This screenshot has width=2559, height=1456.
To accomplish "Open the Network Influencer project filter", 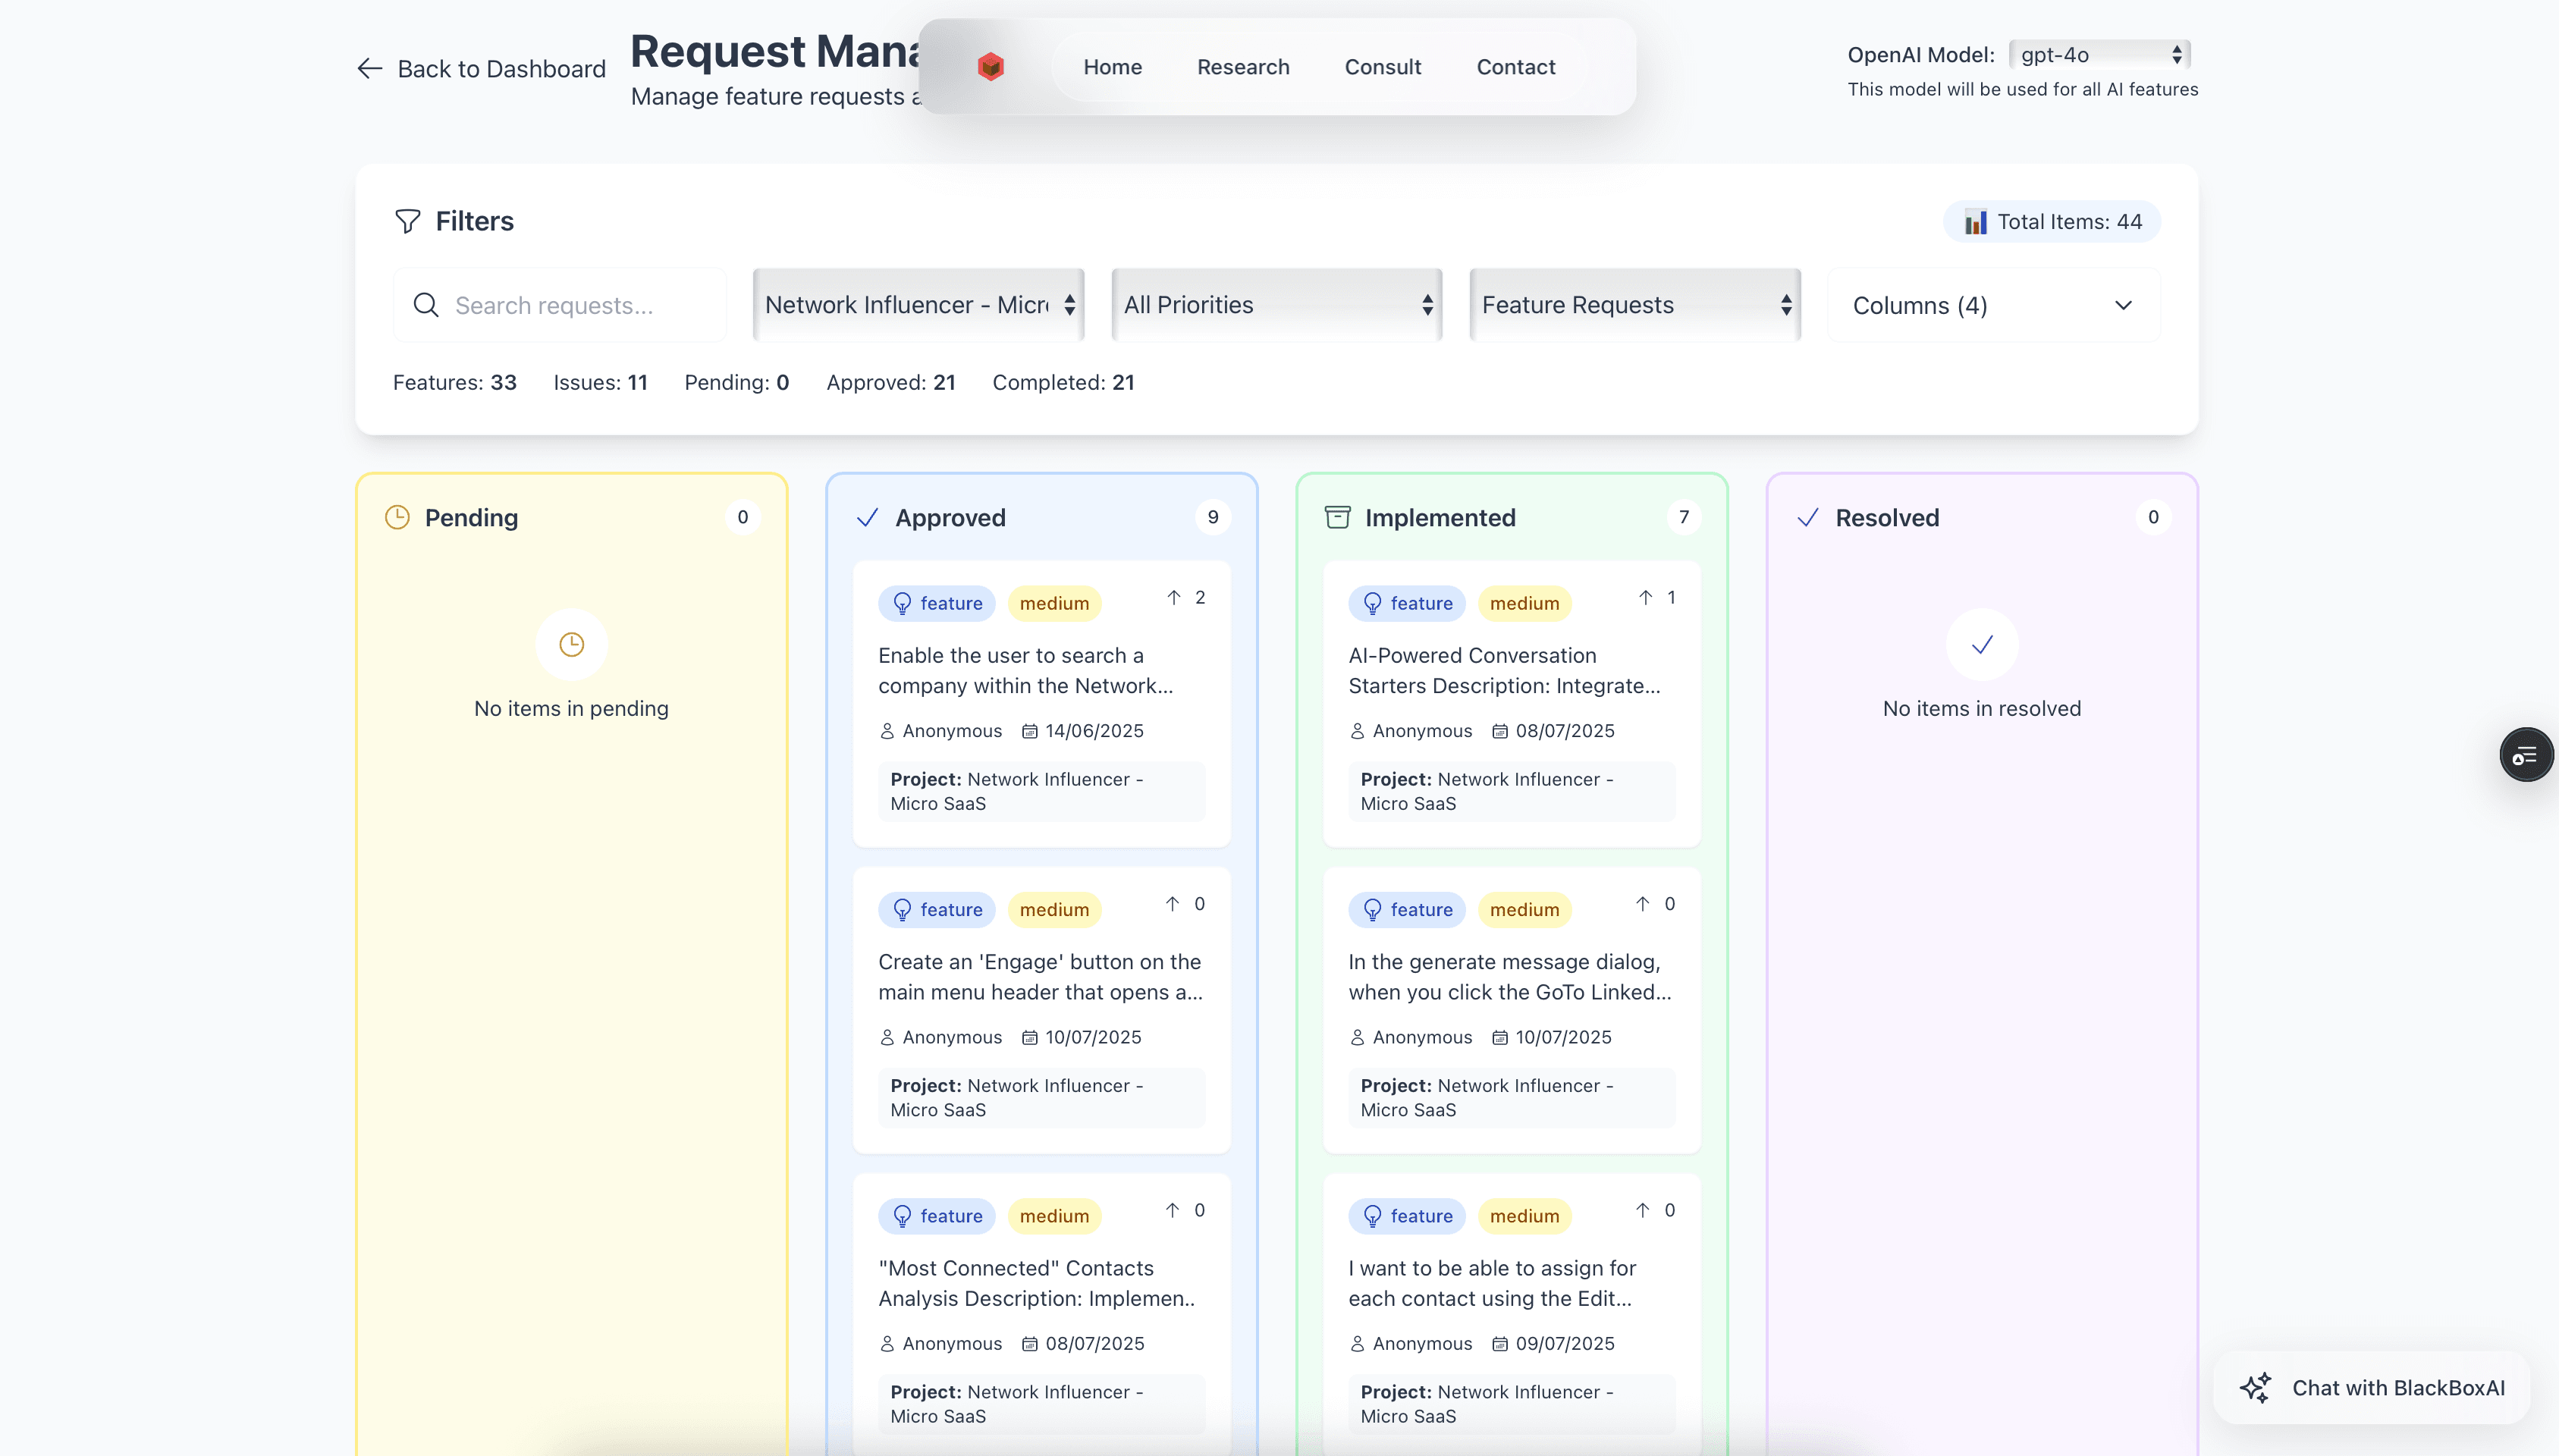I will (x=918, y=305).
